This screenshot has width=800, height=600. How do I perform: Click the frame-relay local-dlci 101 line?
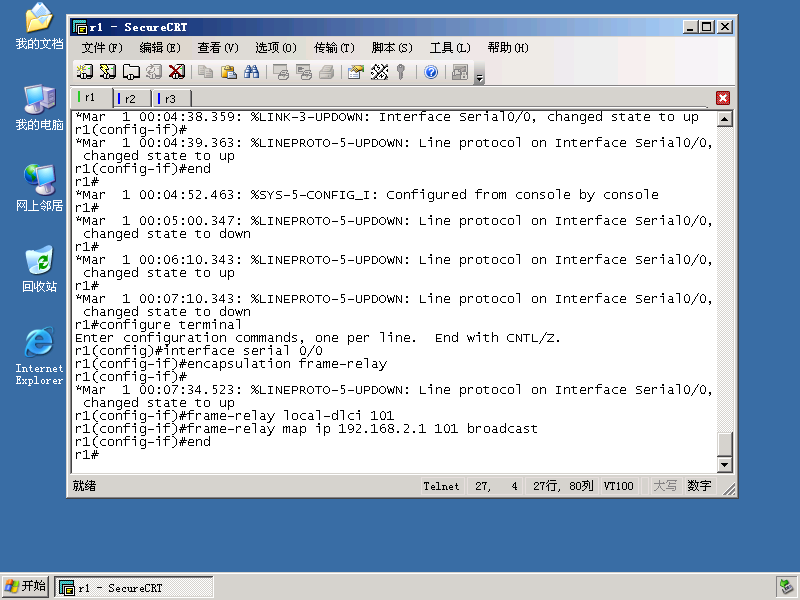coord(235,416)
